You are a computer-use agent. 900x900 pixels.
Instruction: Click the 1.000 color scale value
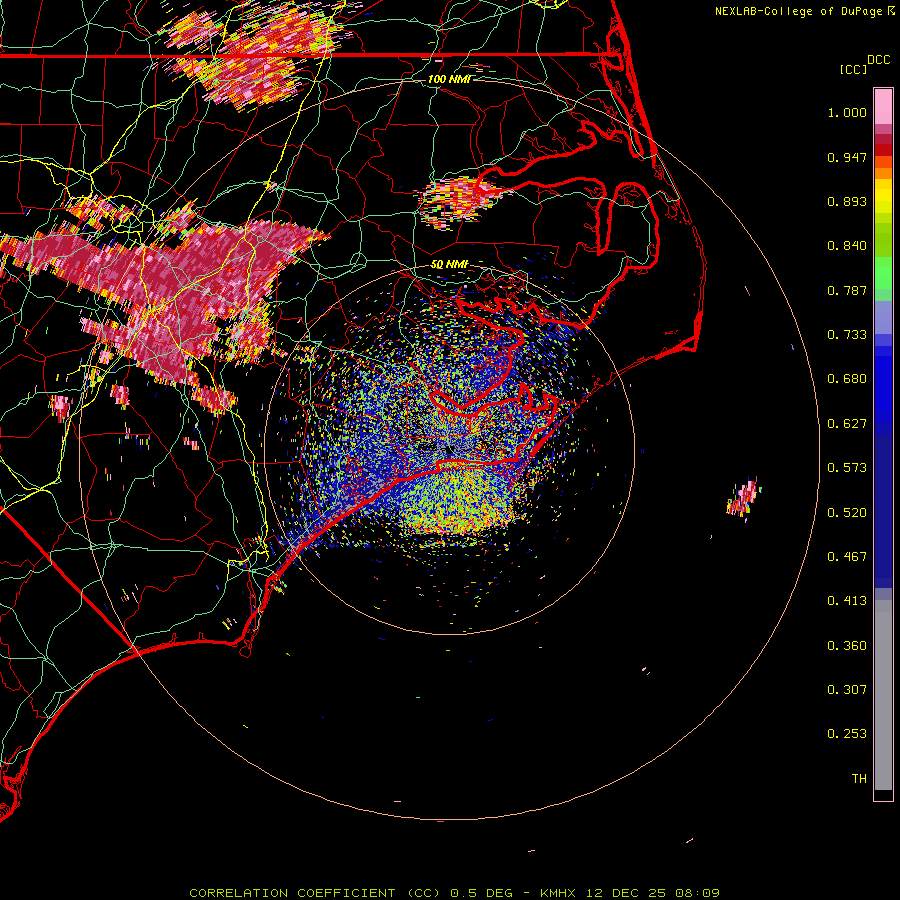pyautogui.click(x=847, y=112)
